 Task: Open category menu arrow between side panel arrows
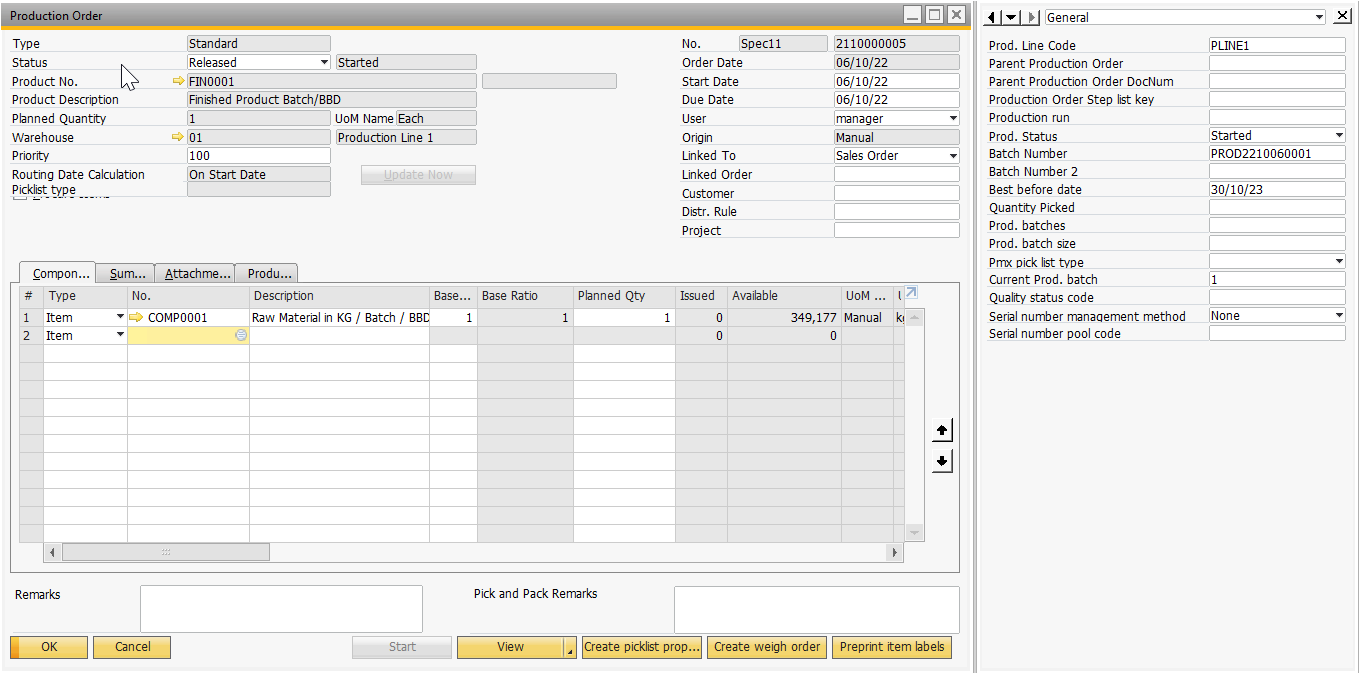click(1012, 17)
